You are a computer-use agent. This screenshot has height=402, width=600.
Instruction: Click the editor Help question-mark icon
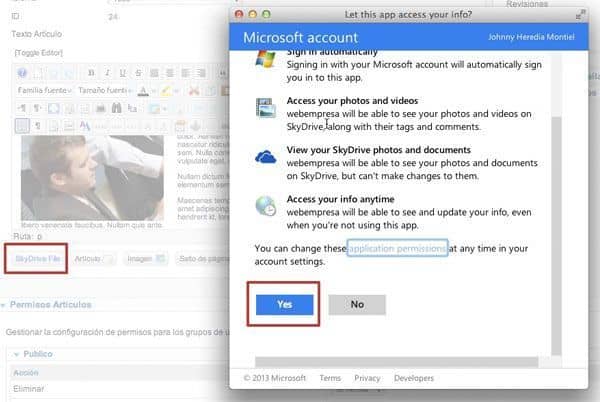point(22,73)
